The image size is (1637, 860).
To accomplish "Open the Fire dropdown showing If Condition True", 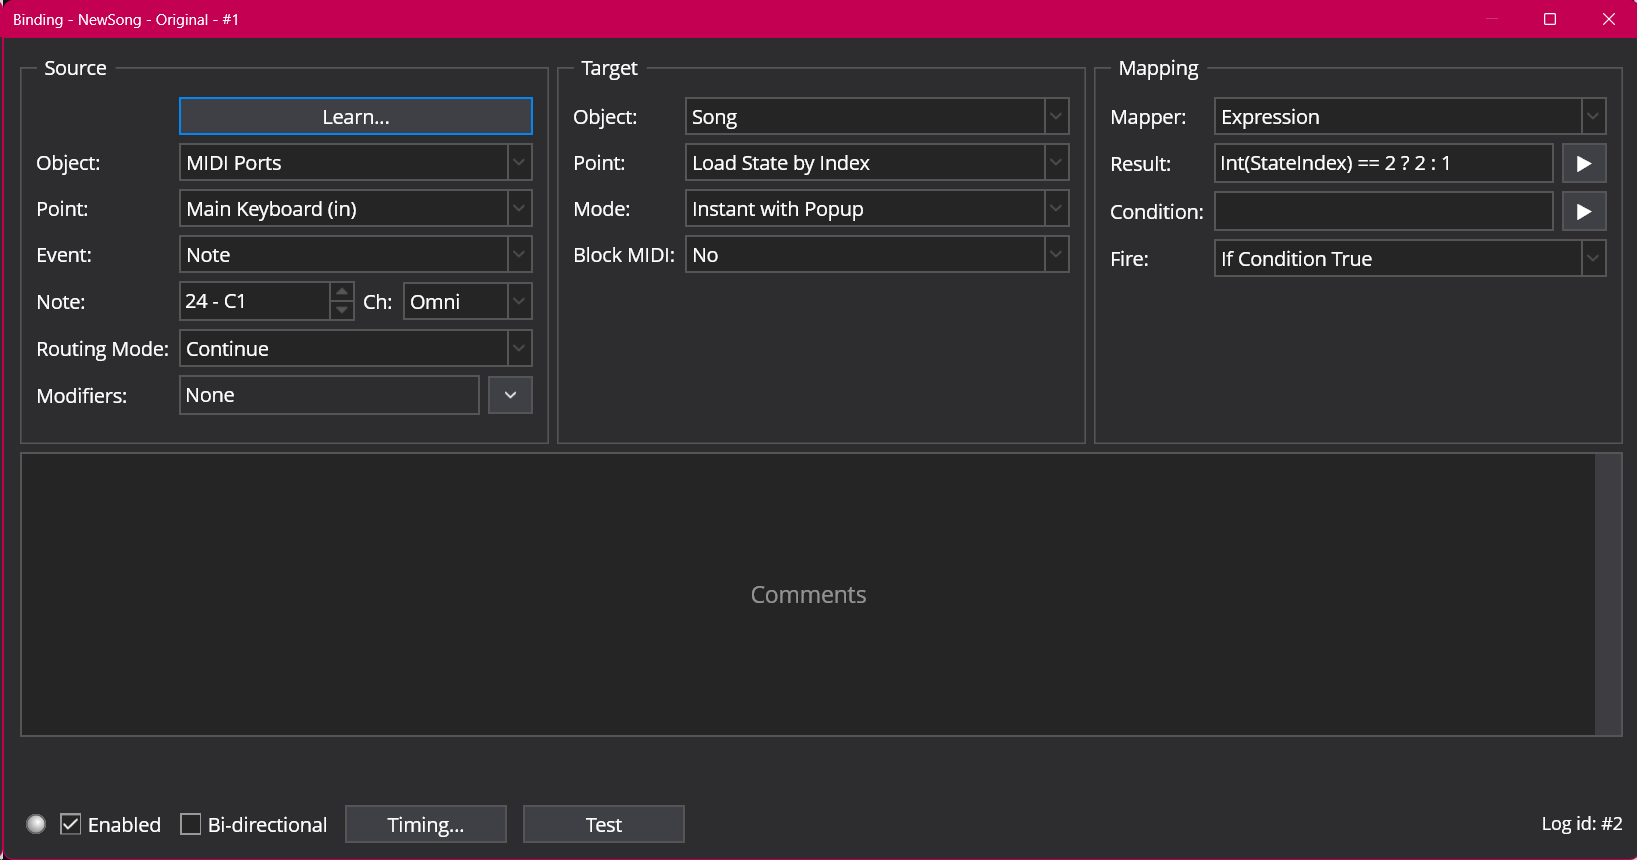I will point(1593,259).
